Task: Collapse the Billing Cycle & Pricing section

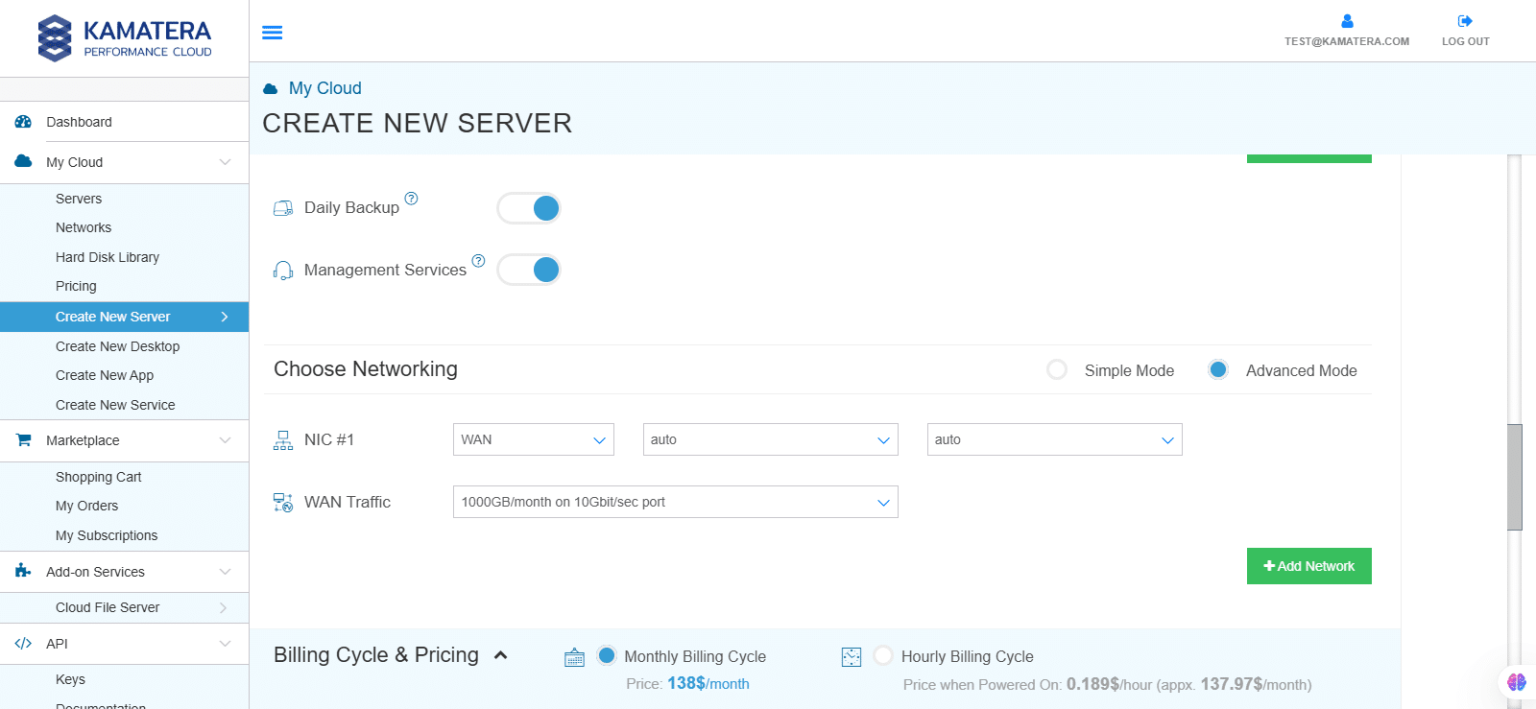Action: click(501, 655)
